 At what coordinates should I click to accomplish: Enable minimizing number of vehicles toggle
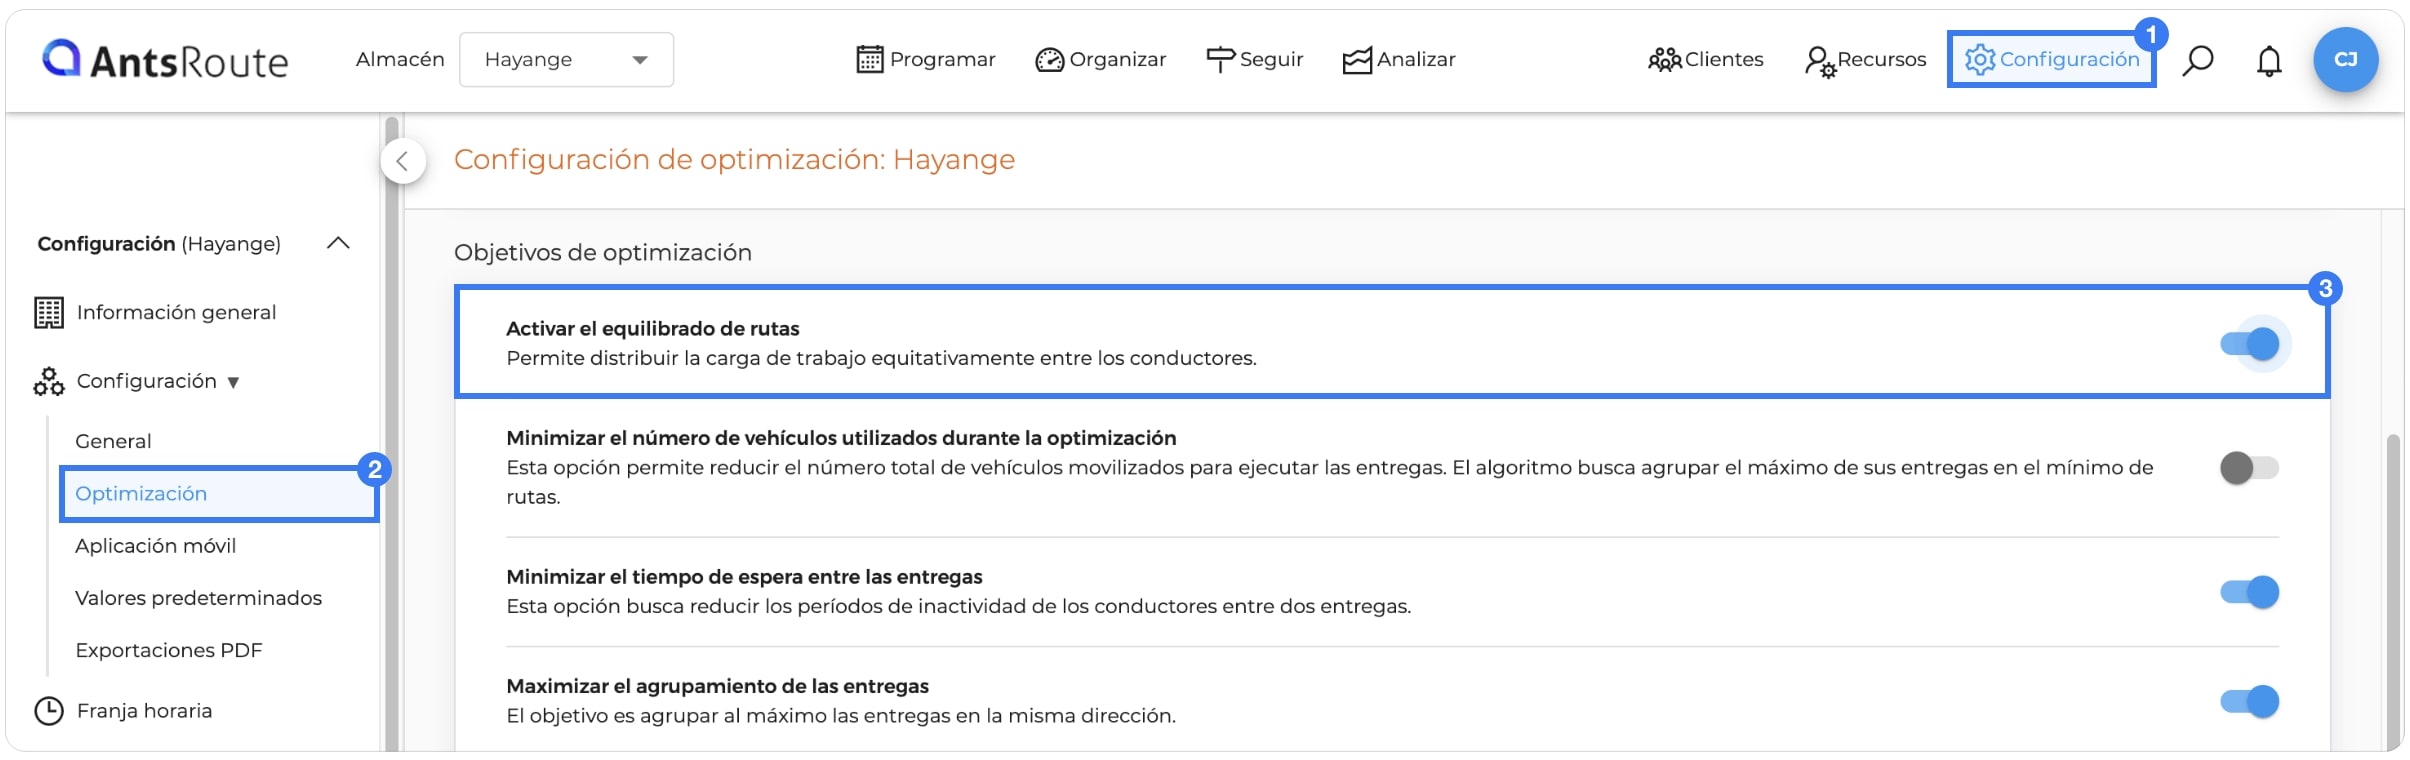point(2250,467)
